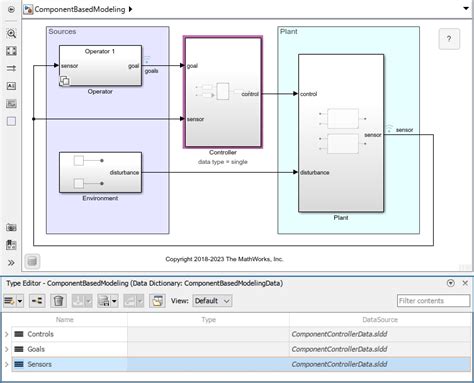Open the Save options dropdown arrow
The width and height of the screenshot is (474, 383).
point(114,301)
